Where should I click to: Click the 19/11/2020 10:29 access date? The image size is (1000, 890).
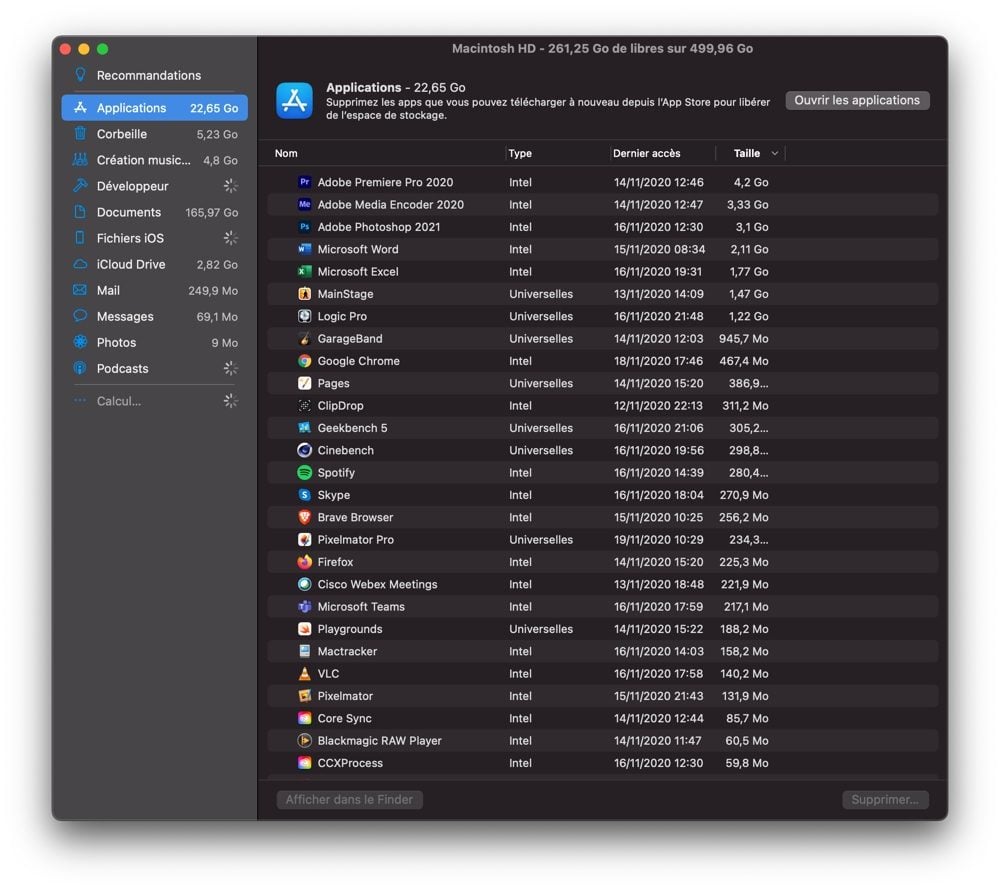658,539
